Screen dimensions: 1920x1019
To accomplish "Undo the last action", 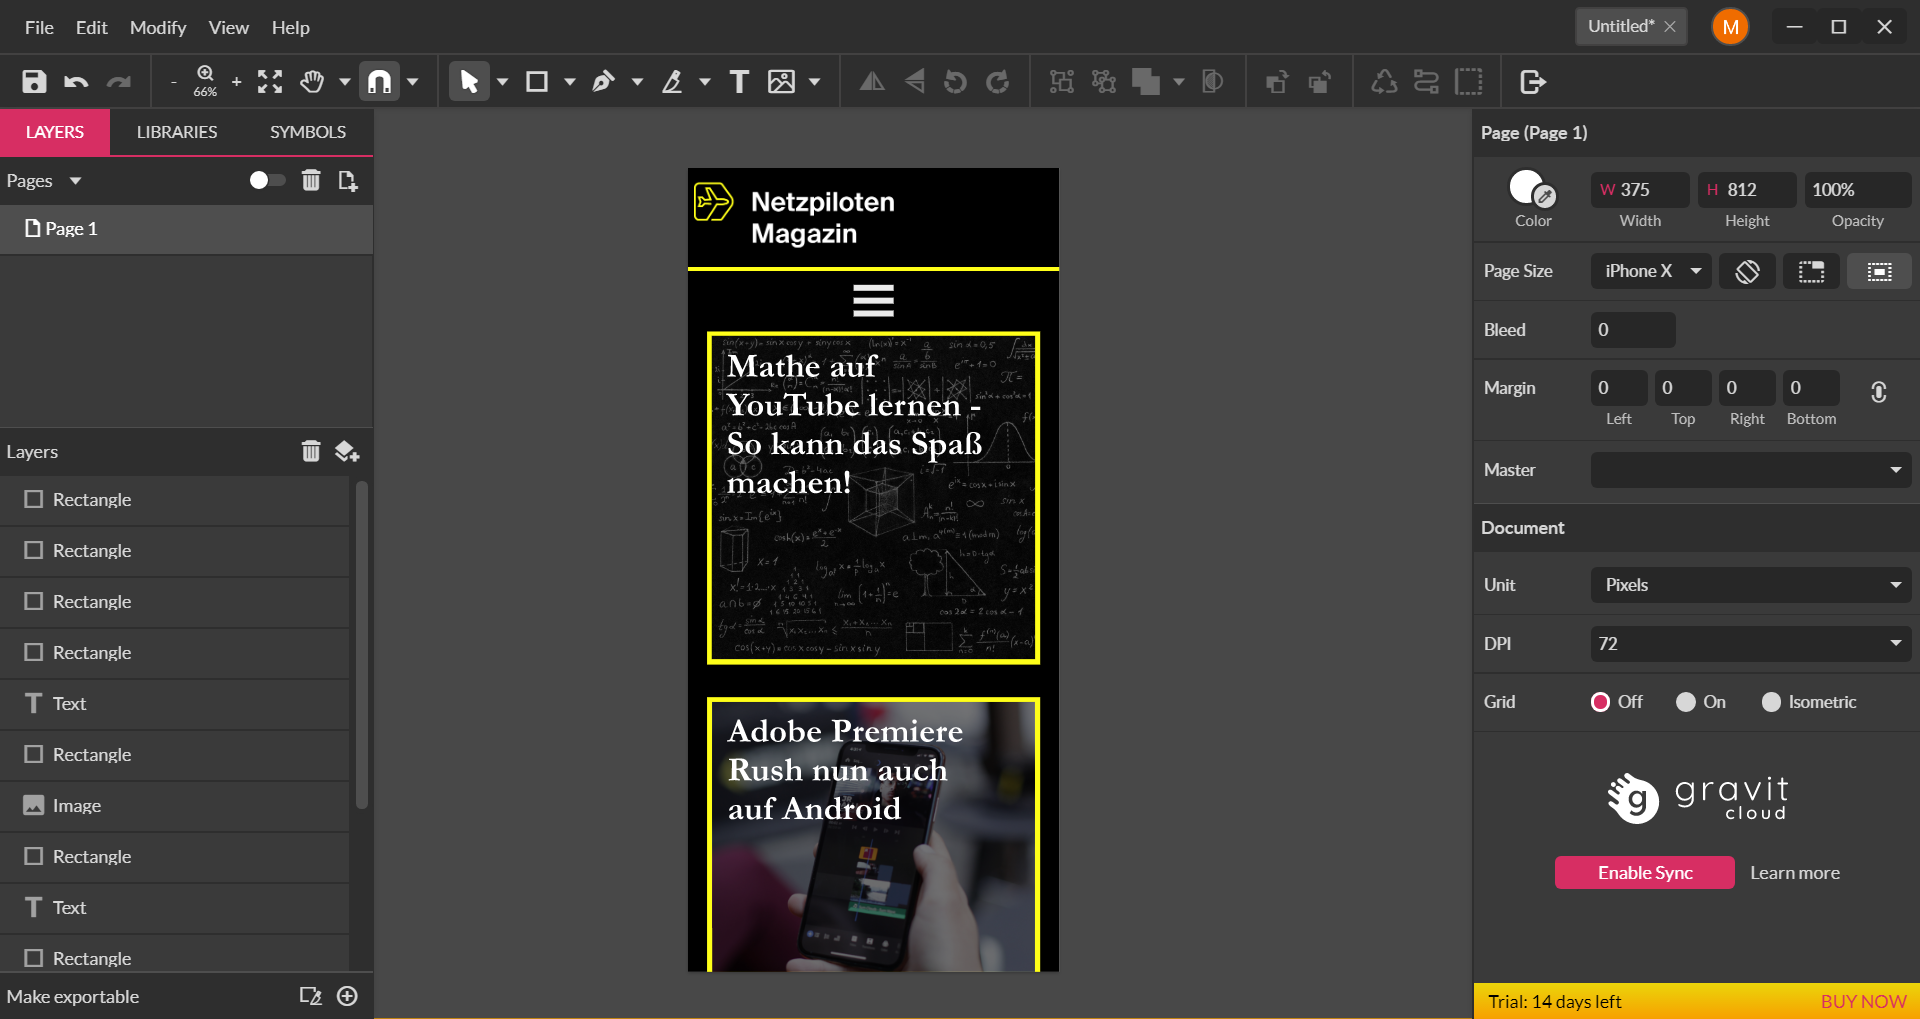I will [76, 81].
